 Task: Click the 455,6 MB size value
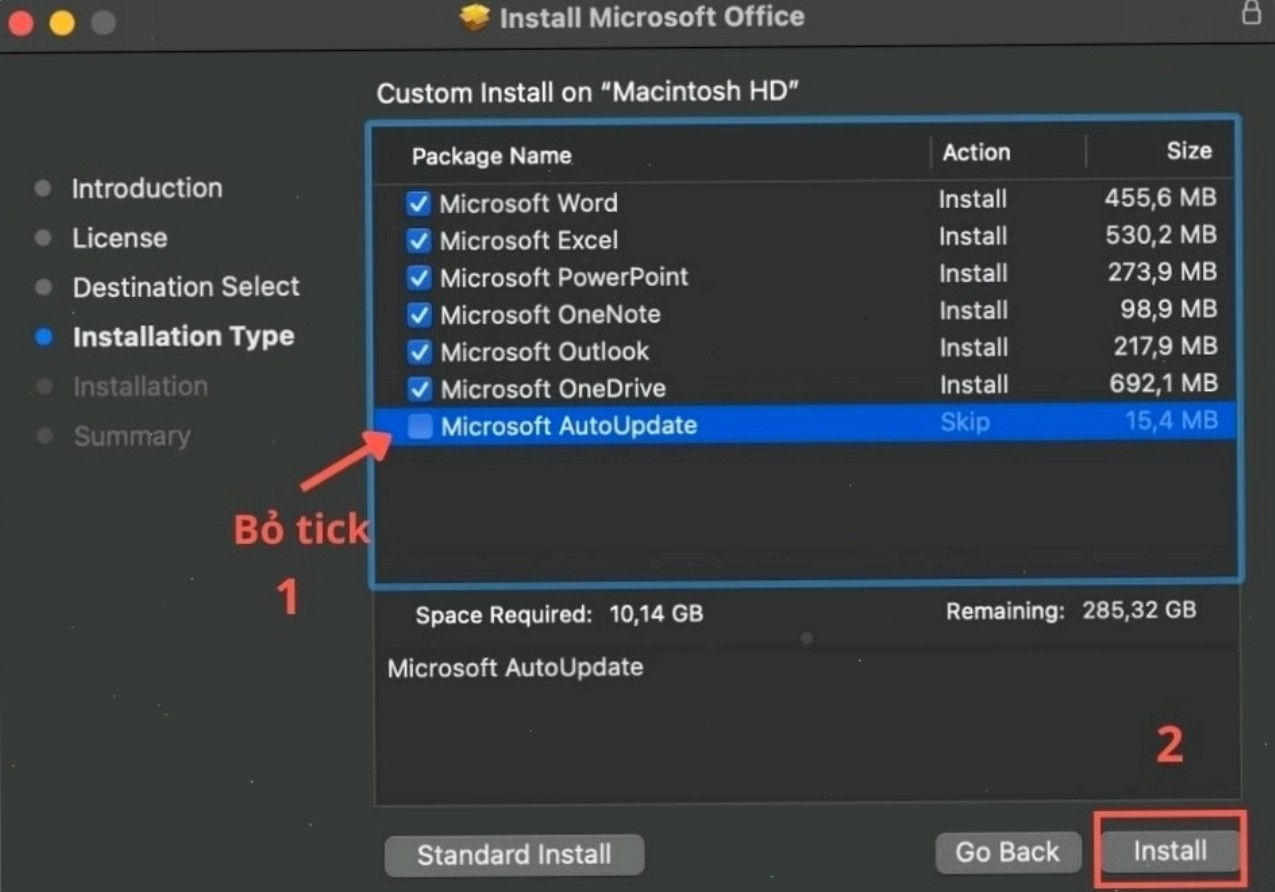(x=1161, y=198)
